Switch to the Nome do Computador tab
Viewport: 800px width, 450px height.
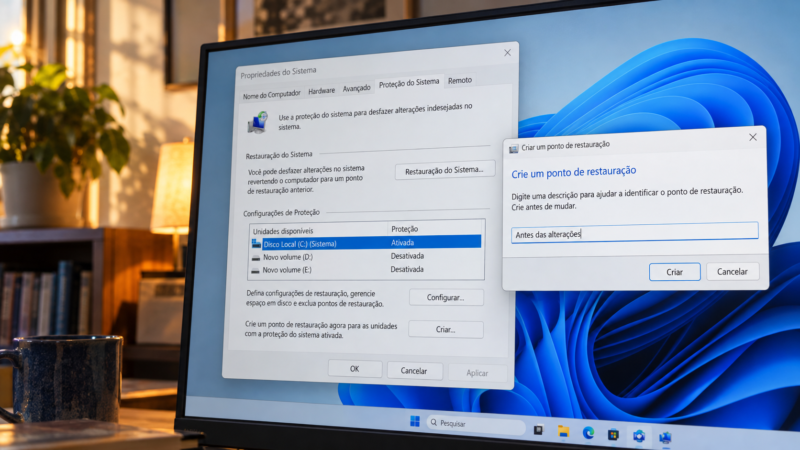coord(271,95)
